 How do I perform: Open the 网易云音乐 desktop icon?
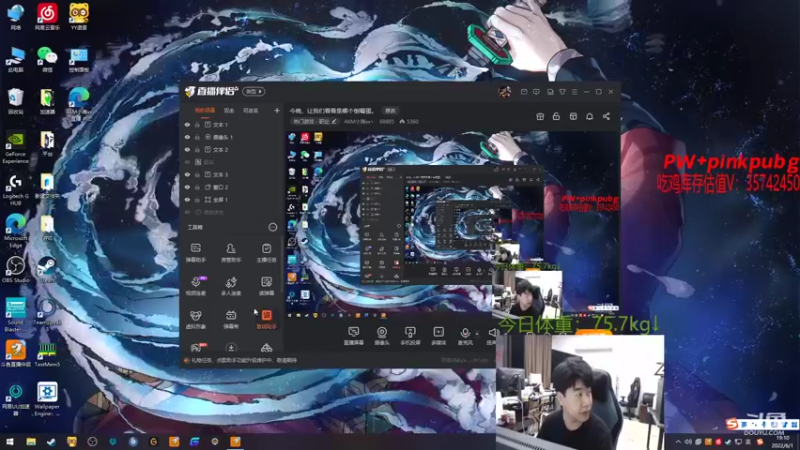[x=47, y=16]
